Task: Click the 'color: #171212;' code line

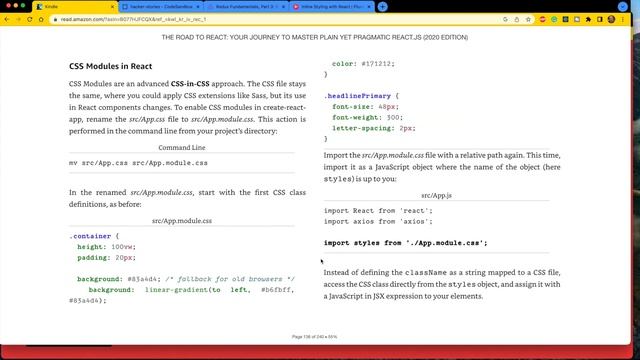Action: [363, 64]
